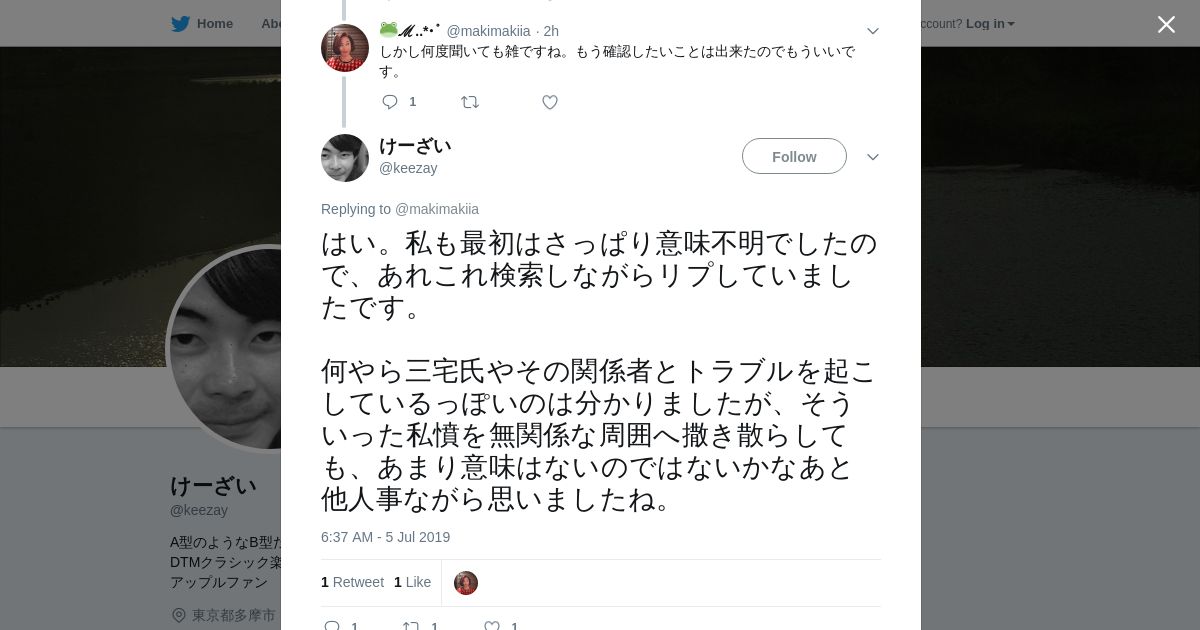View the 1 Retweet list

click(x=352, y=582)
